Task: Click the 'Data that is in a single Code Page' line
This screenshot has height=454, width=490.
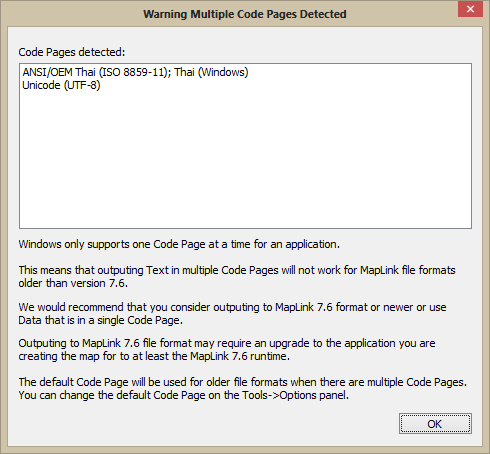Action: pos(101,320)
